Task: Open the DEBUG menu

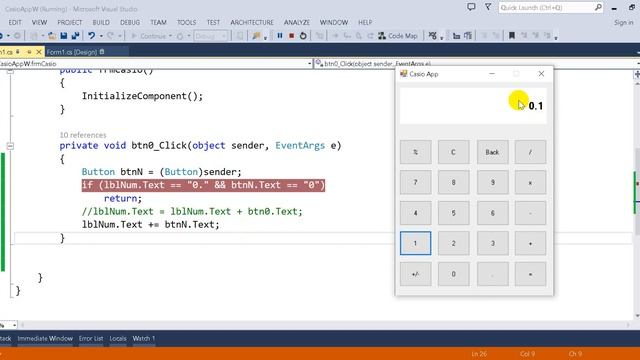Action: pyautogui.click(x=130, y=22)
